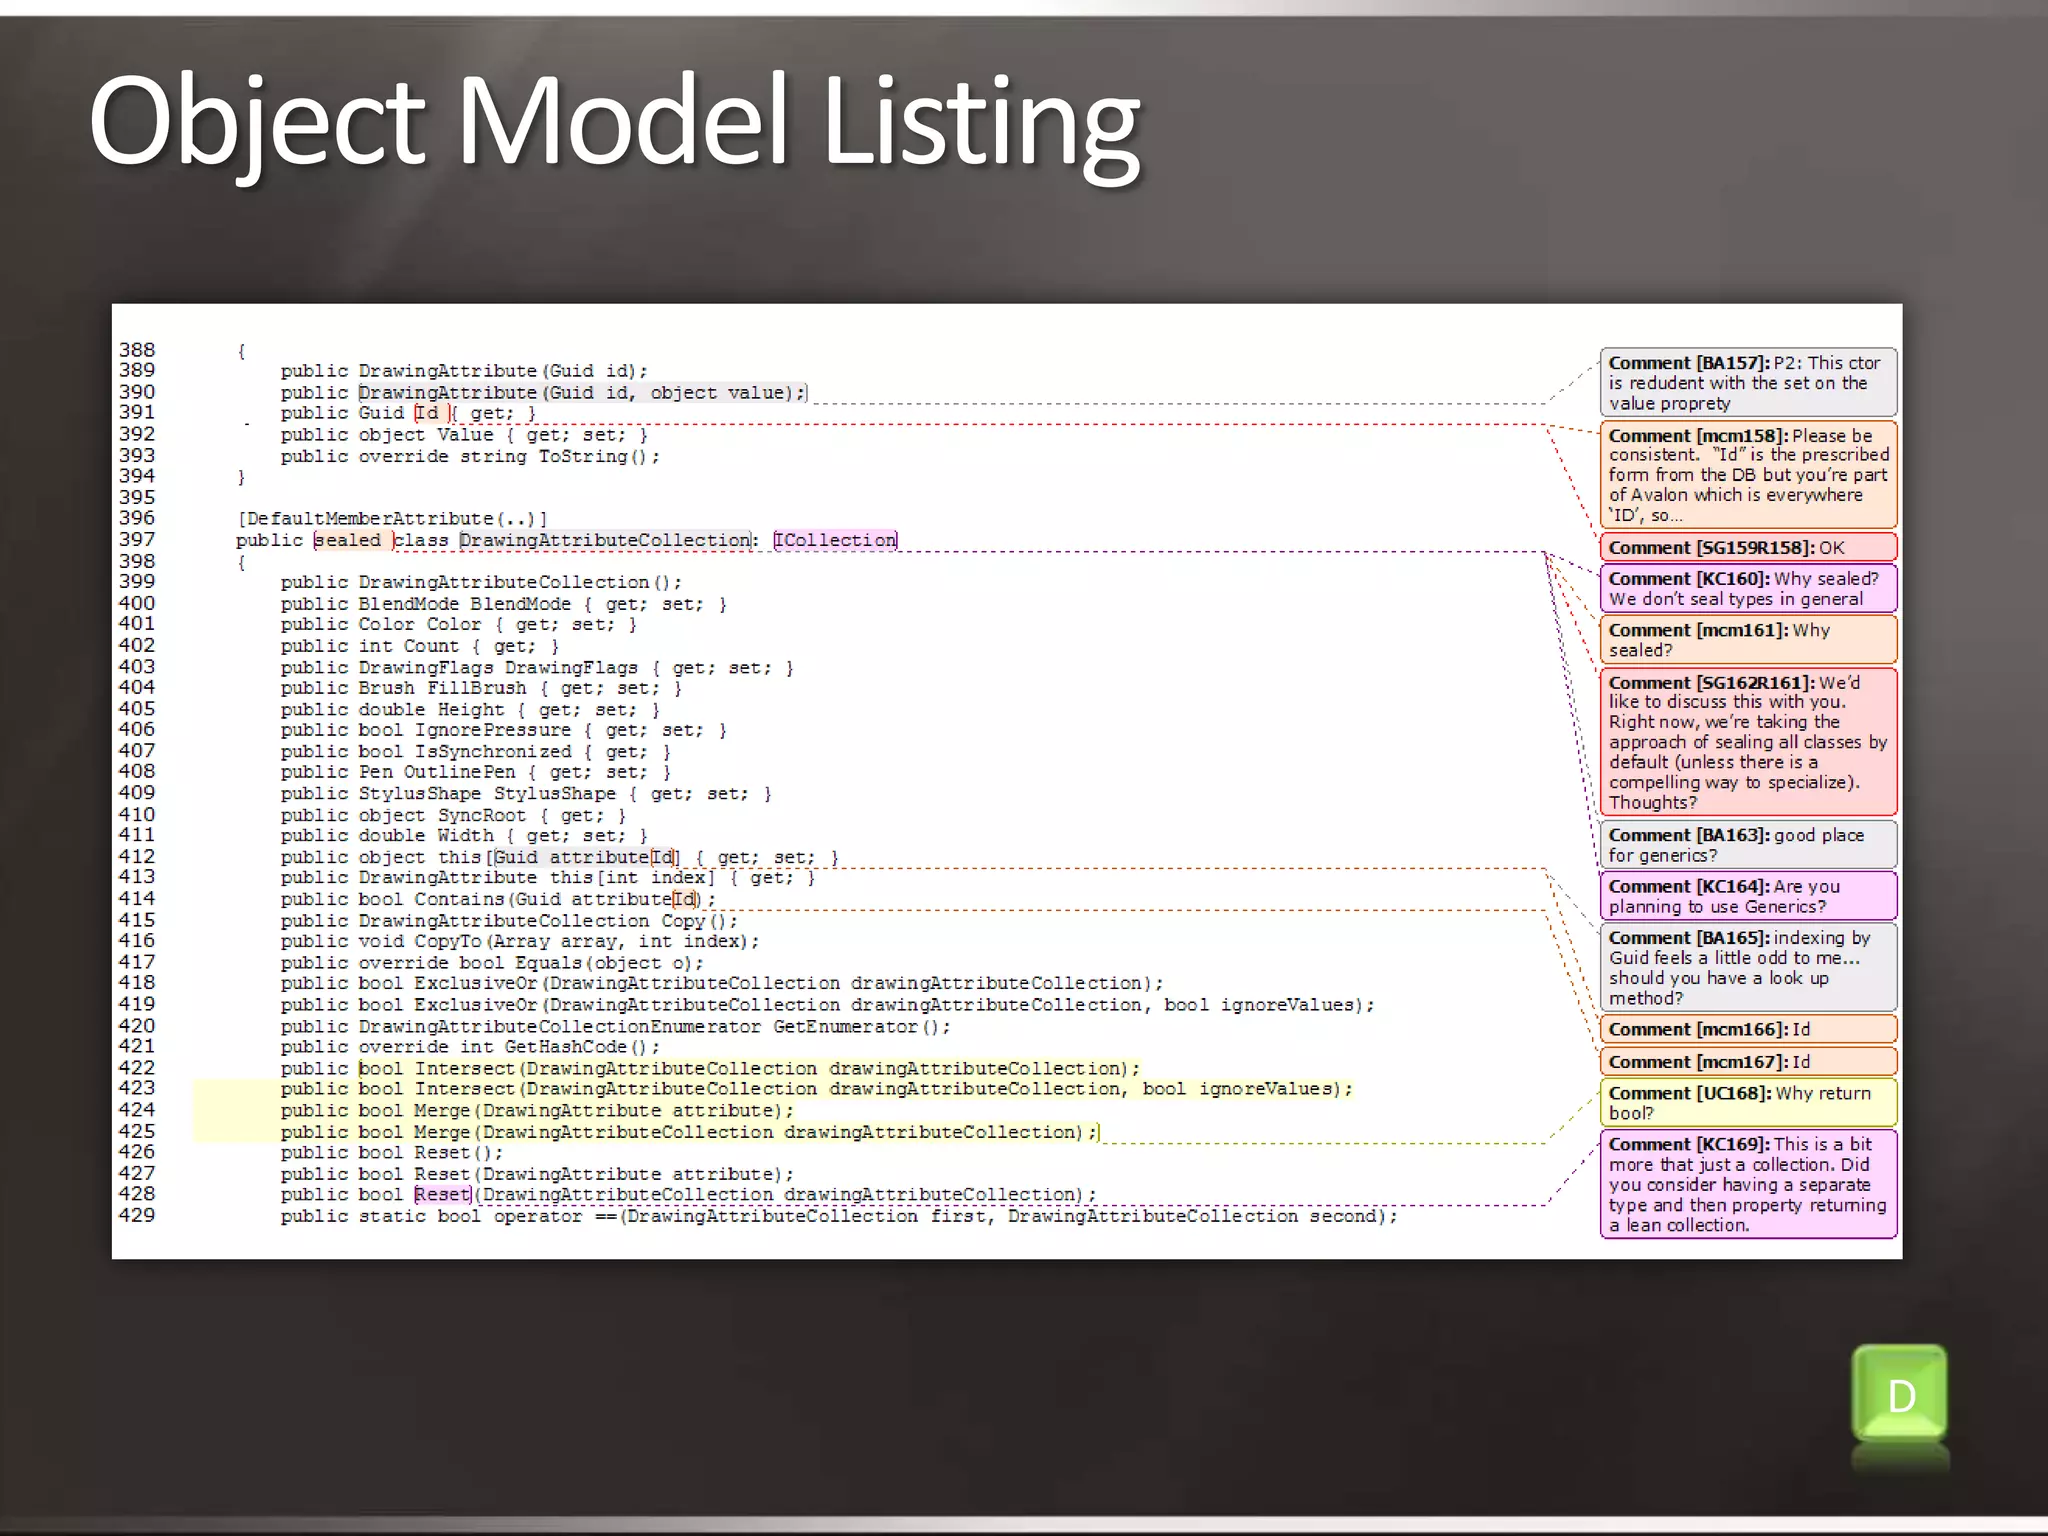Select comment KC160 'Why sealed?'
This screenshot has height=1536, width=2048.
(1748, 588)
